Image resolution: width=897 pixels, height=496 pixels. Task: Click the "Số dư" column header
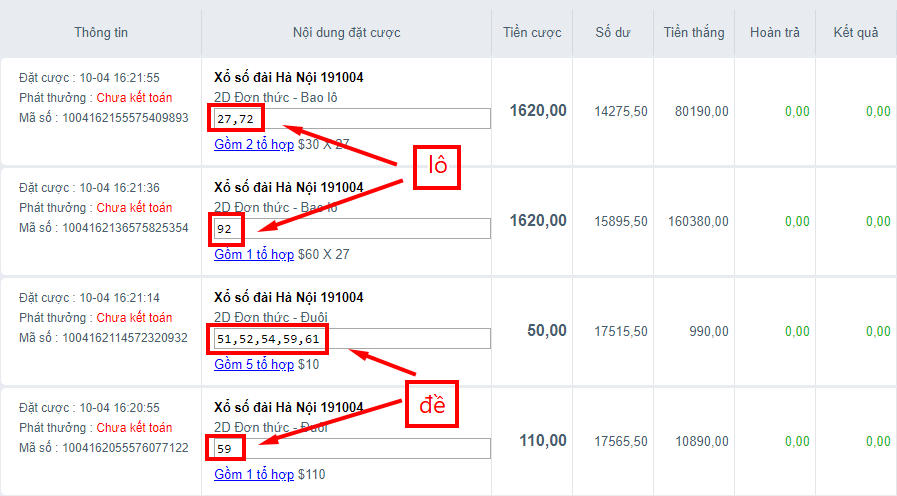pyautogui.click(x=612, y=33)
